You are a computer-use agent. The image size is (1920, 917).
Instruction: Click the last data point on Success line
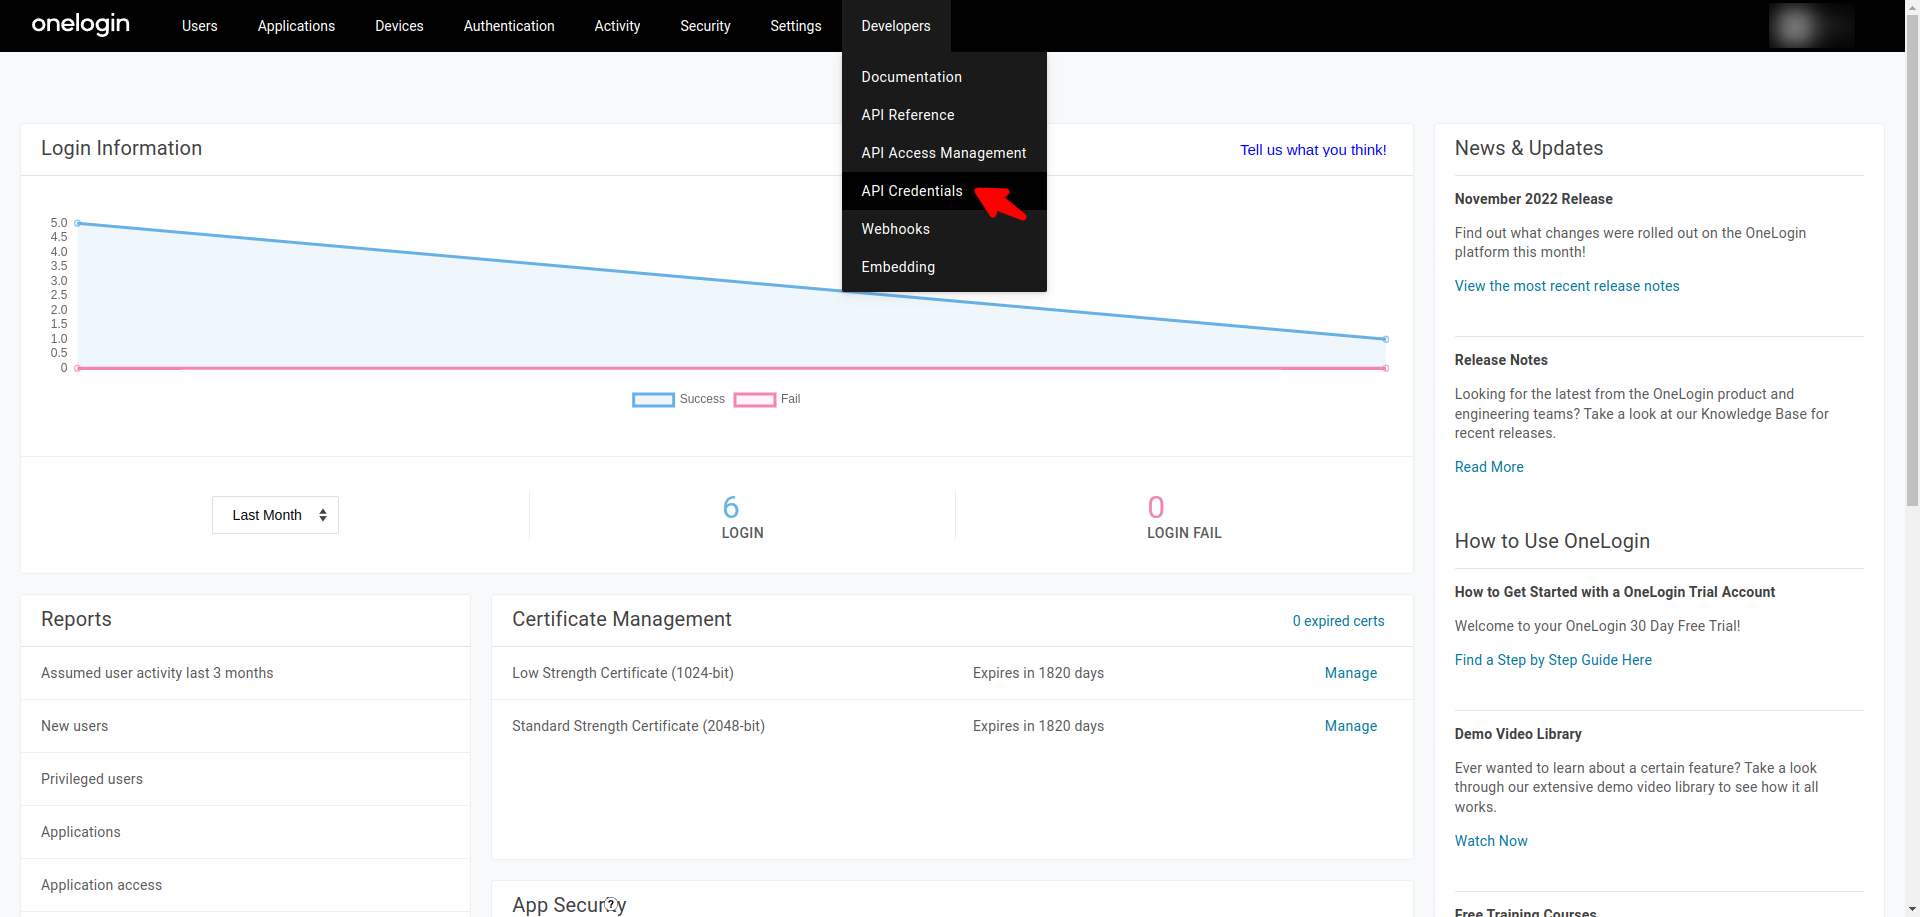(x=1386, y=339)
